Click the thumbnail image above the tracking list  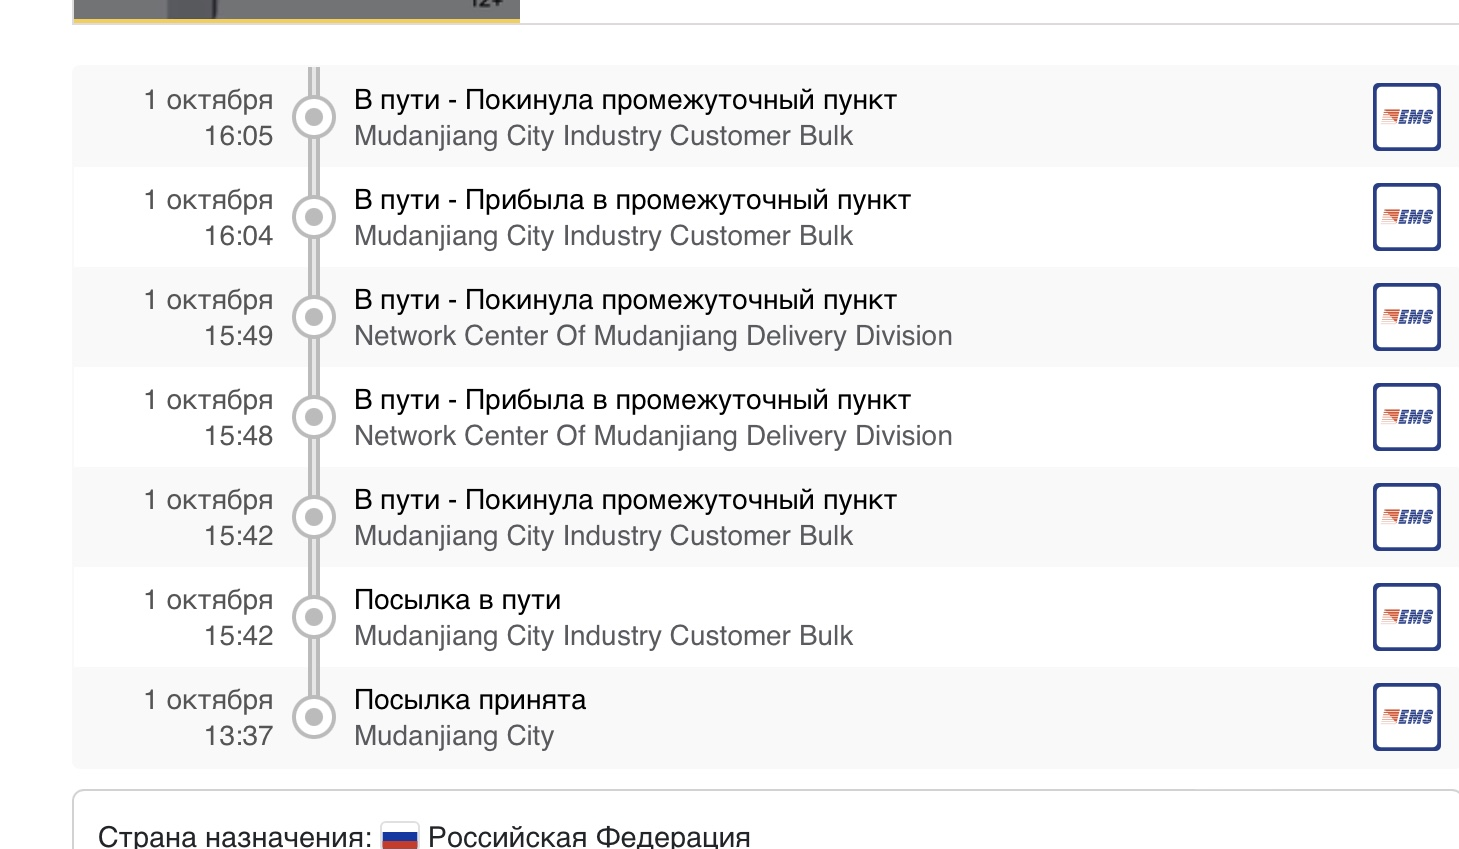pos(296,10)
